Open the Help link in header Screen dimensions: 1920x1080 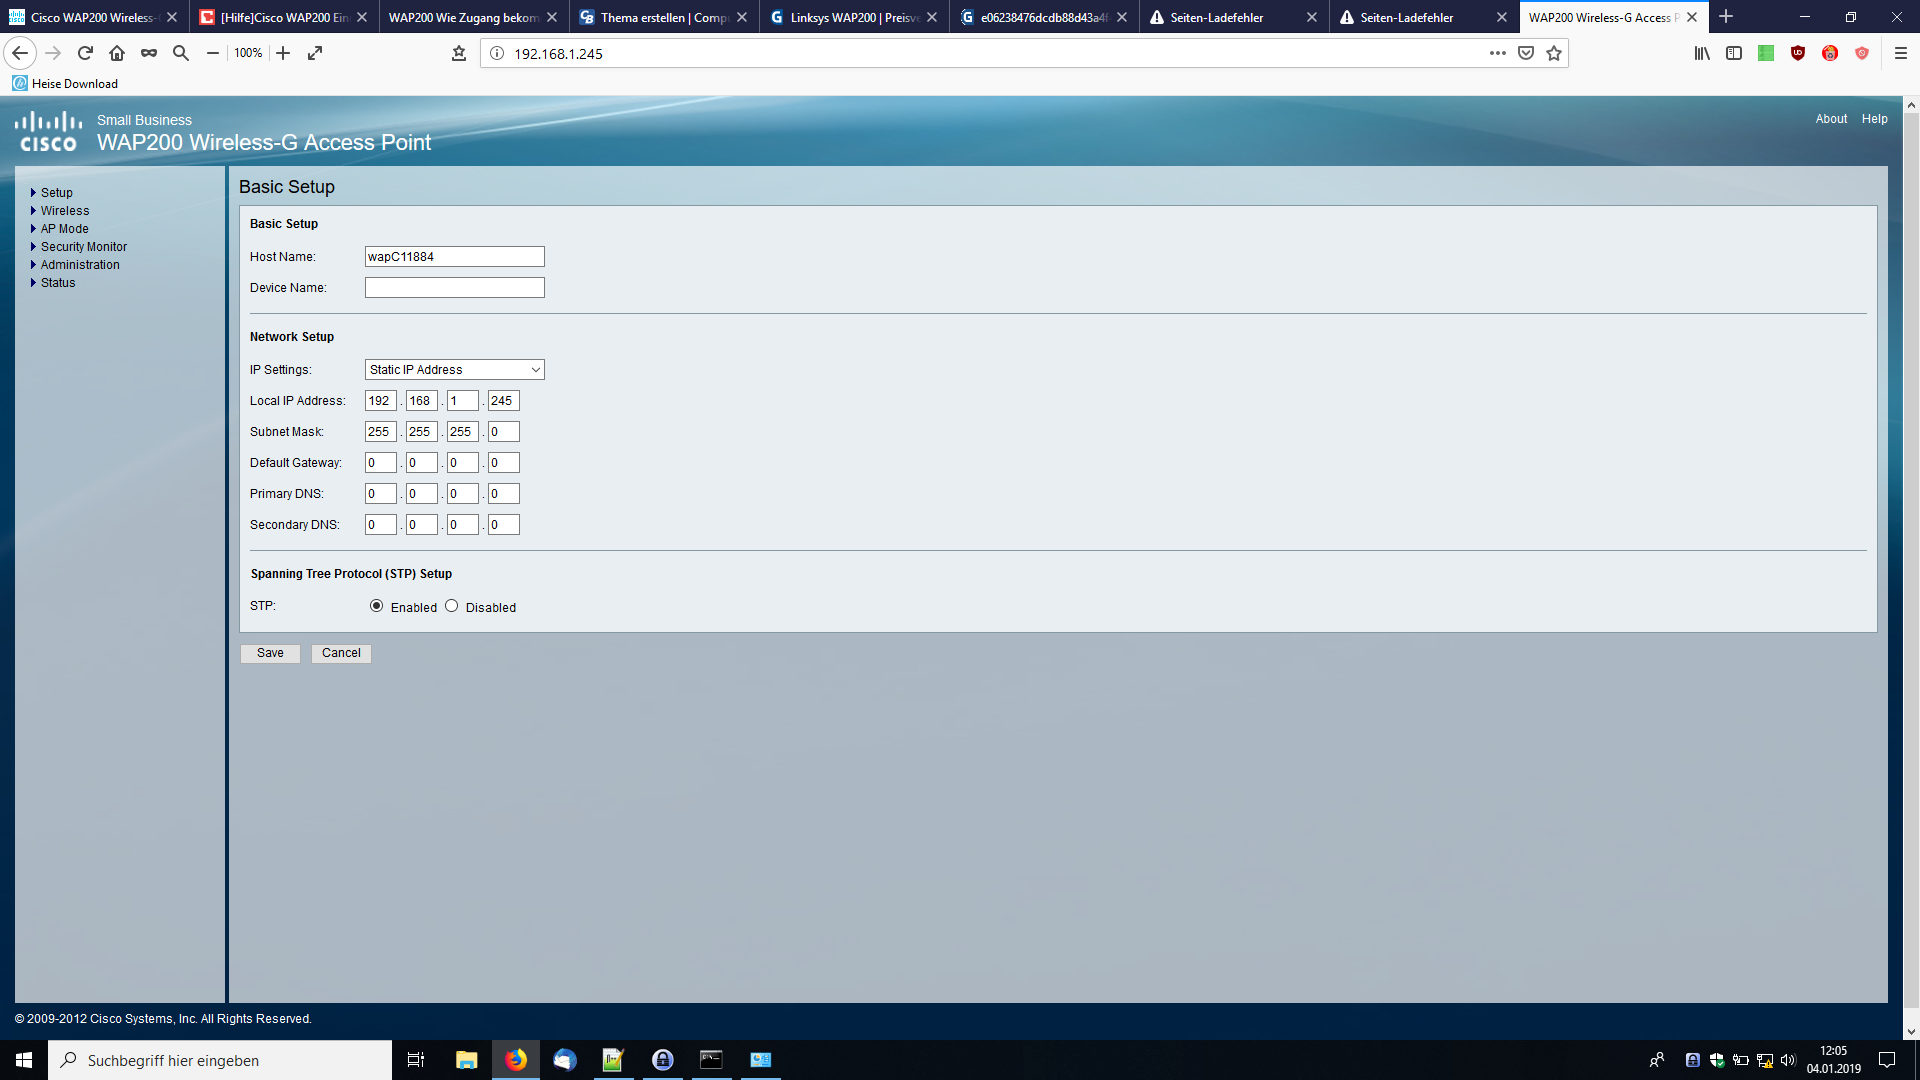point(1874,119)
